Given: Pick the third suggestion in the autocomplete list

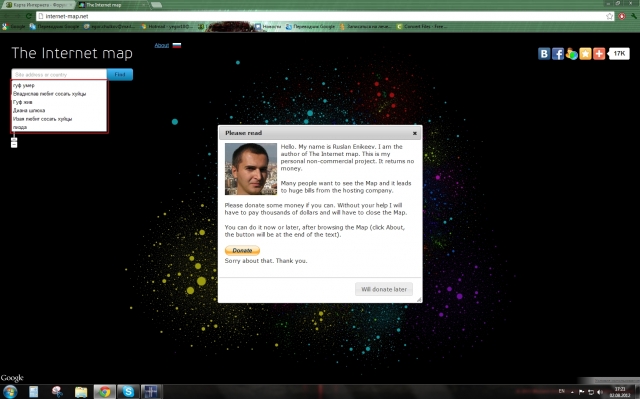Looking at the screenshot, I should (59, 102).
